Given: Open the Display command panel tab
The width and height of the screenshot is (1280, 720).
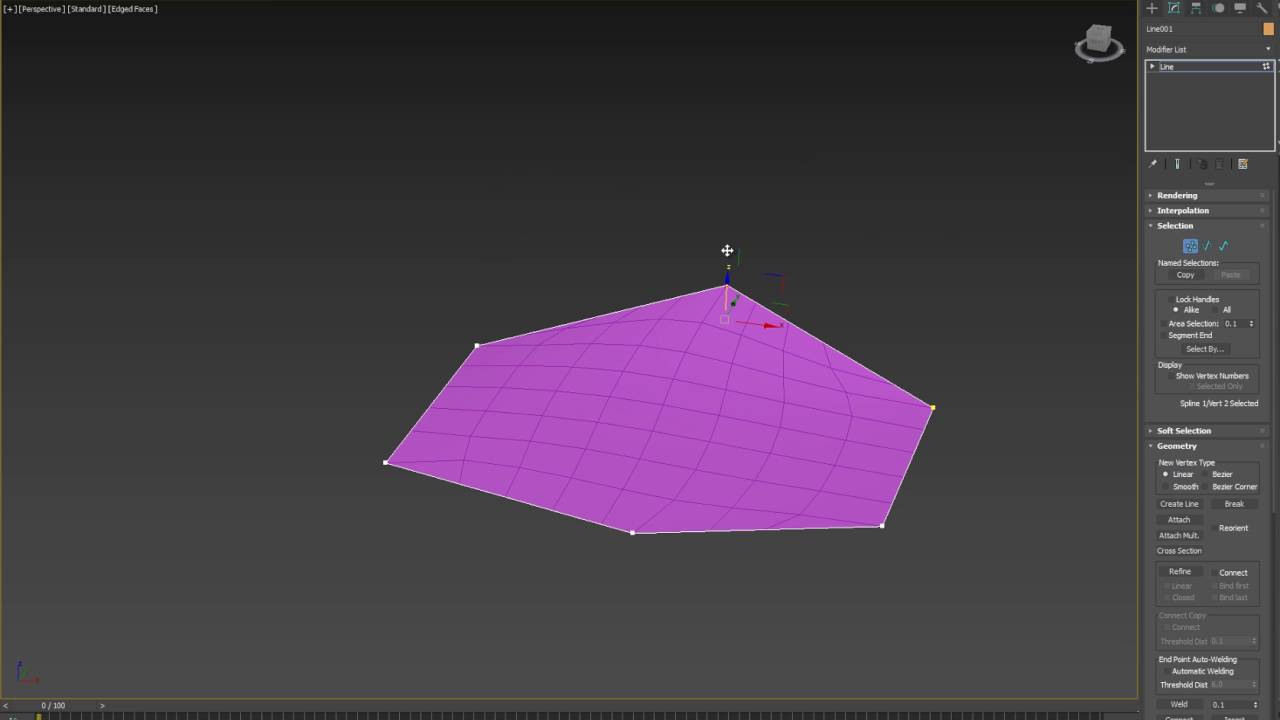Looking at the screenshot, I should (1240, 8).
